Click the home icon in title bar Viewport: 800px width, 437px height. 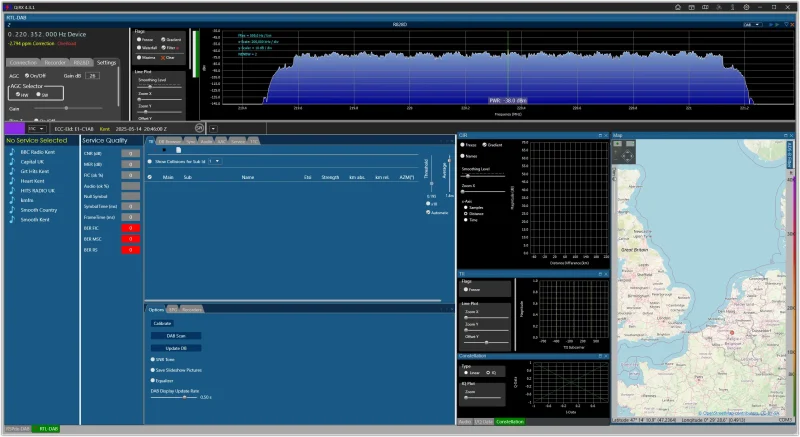pos(677,6)
